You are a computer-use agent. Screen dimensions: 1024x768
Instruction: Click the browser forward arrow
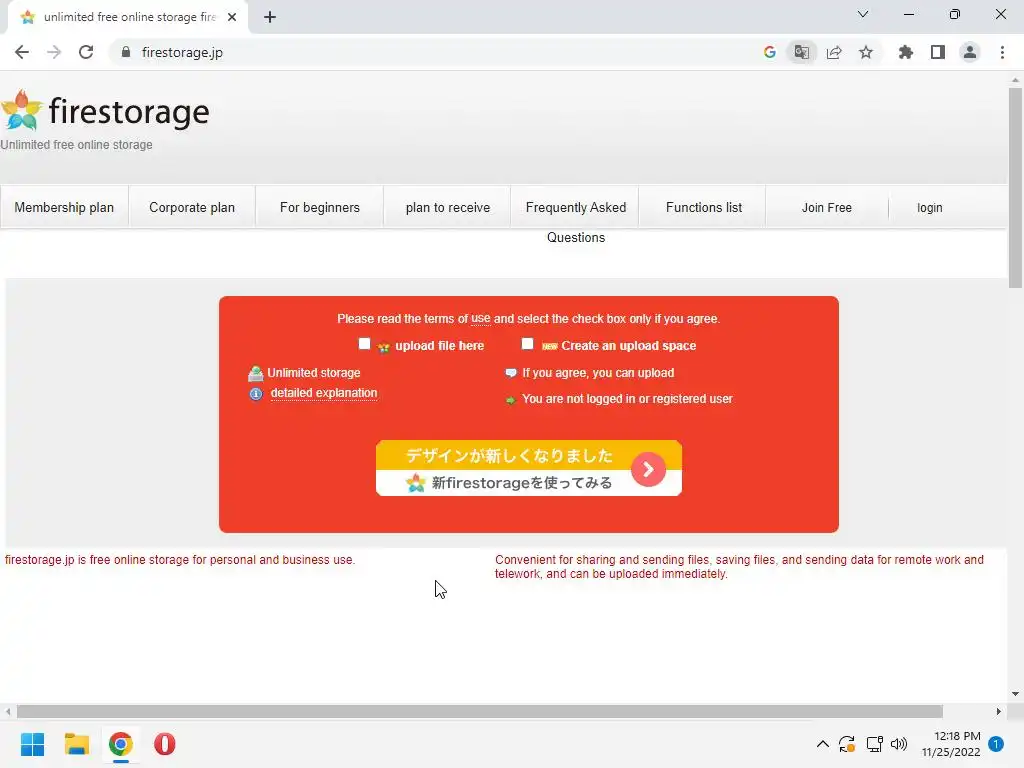(x=54, y=52)
